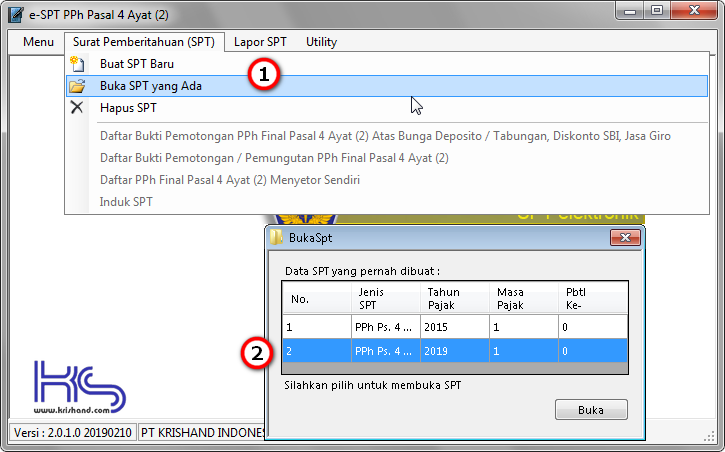
Task: Click the Masa Pajak column header
Action: 523,299
